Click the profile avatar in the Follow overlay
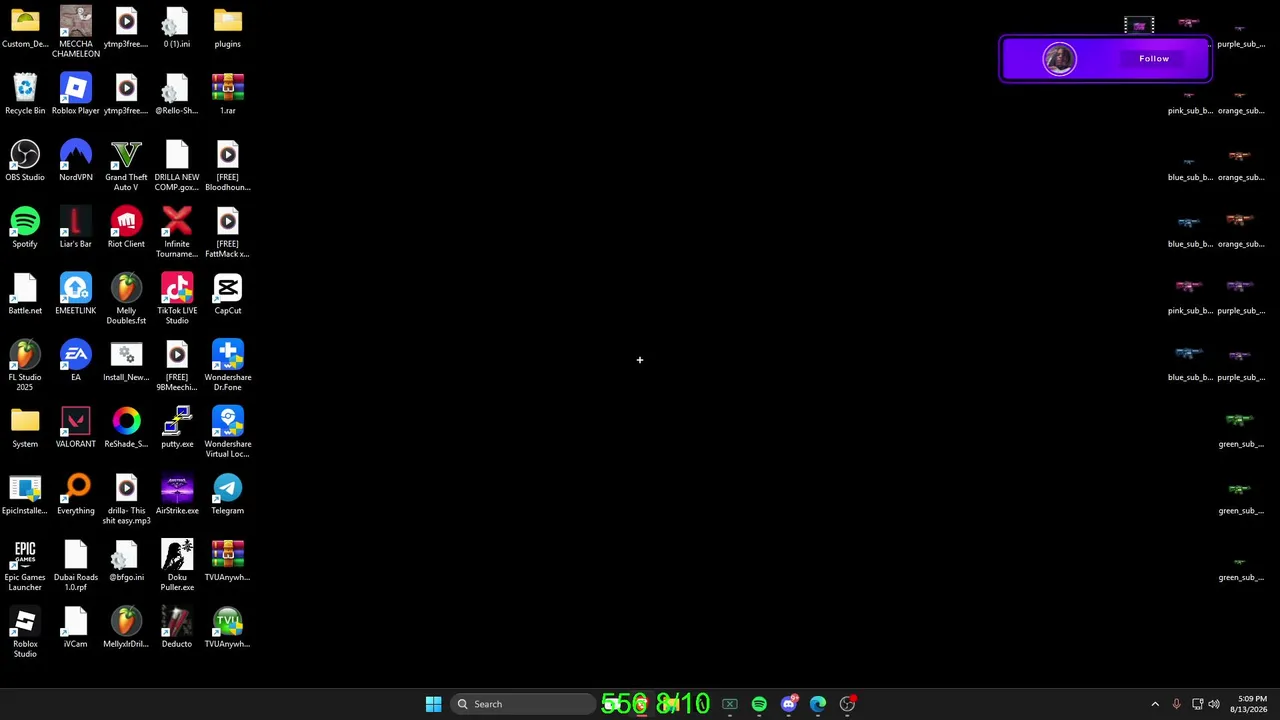The width and height of the screenshot is (1280, 720). (x=1059, y=59)
